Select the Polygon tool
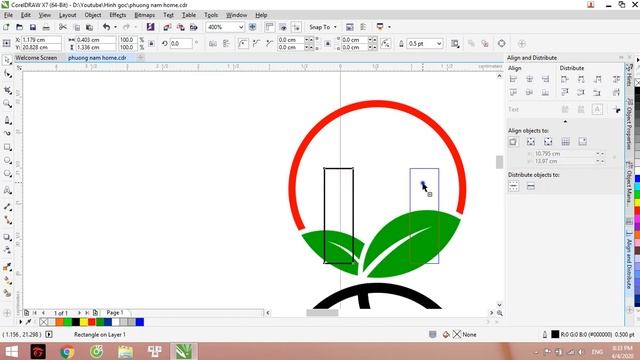Image resolution: width=640 pixels, height=360 pixels. coord(7,174)
